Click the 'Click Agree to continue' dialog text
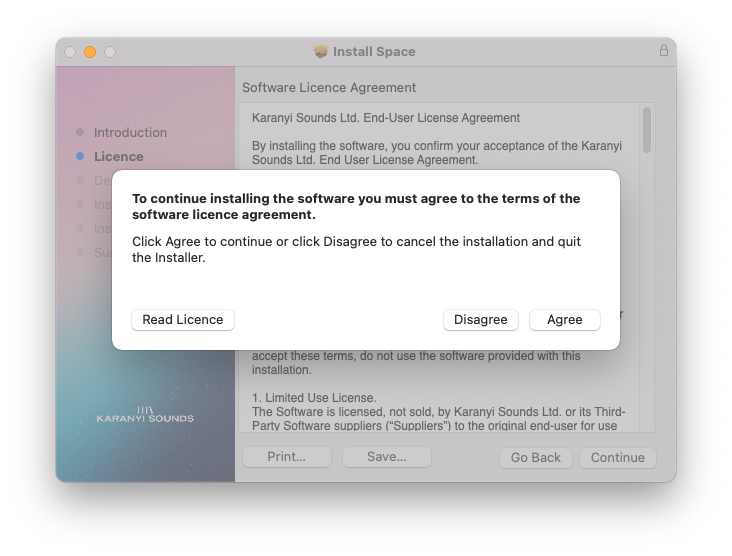732x556 pixels. (356, 249)
